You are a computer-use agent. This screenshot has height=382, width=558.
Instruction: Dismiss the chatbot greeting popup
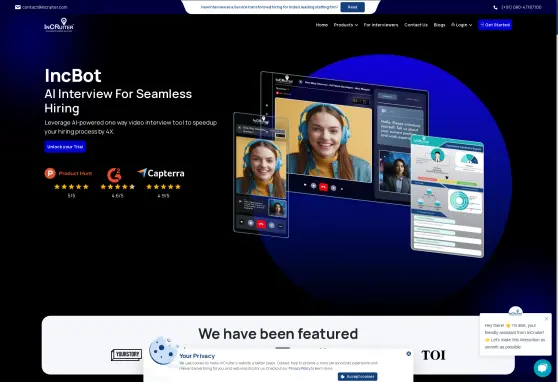tap(546, 319)
